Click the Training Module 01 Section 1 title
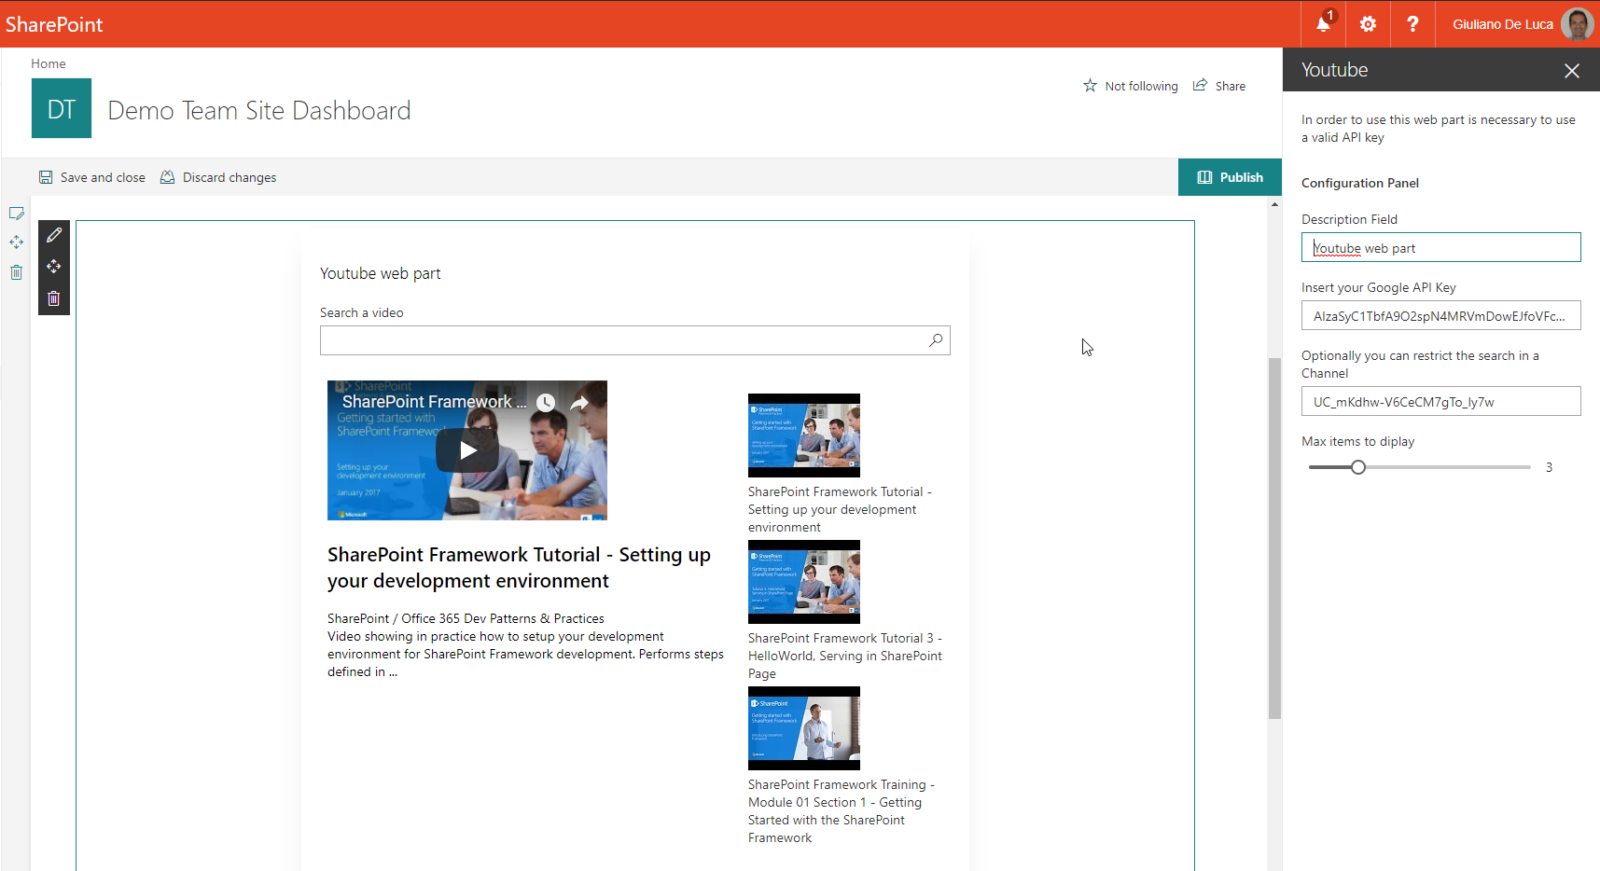This screenshot has width=1600, height=871. point(841,811)
